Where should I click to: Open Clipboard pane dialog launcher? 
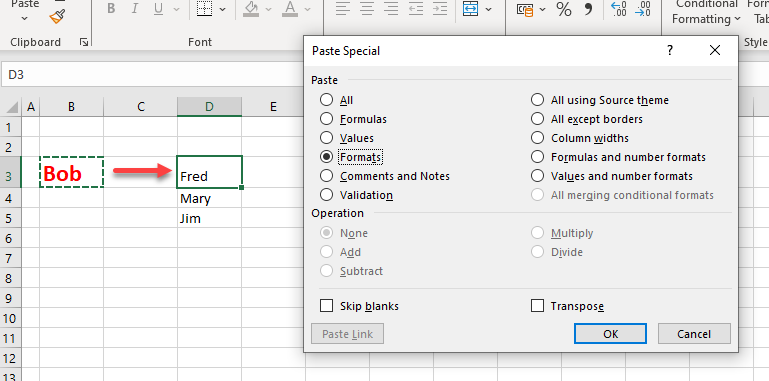pyautogui.click(x=84, y=43)
